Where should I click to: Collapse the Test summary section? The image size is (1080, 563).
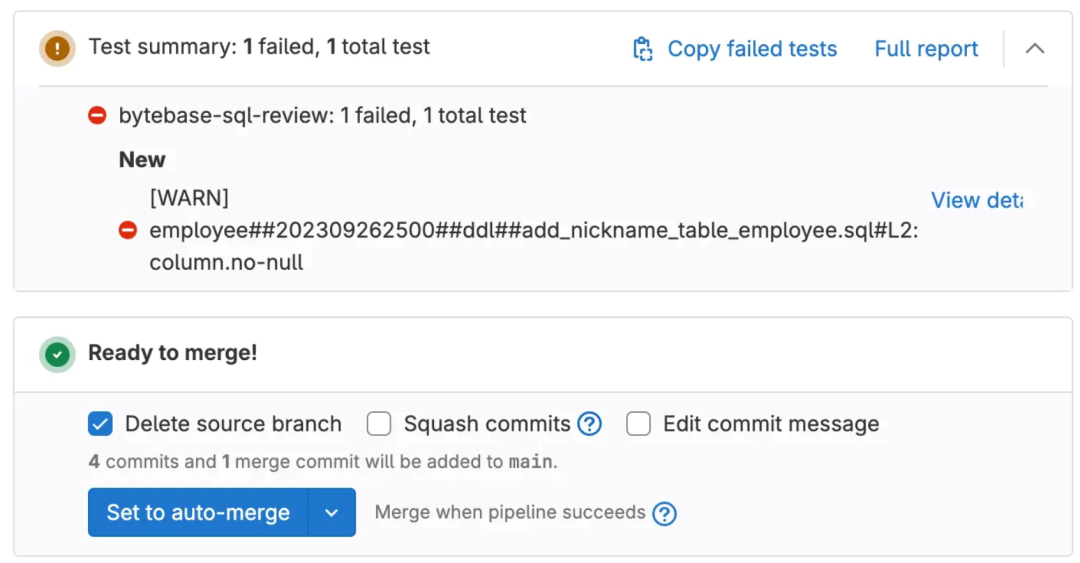pos(1035,48)
